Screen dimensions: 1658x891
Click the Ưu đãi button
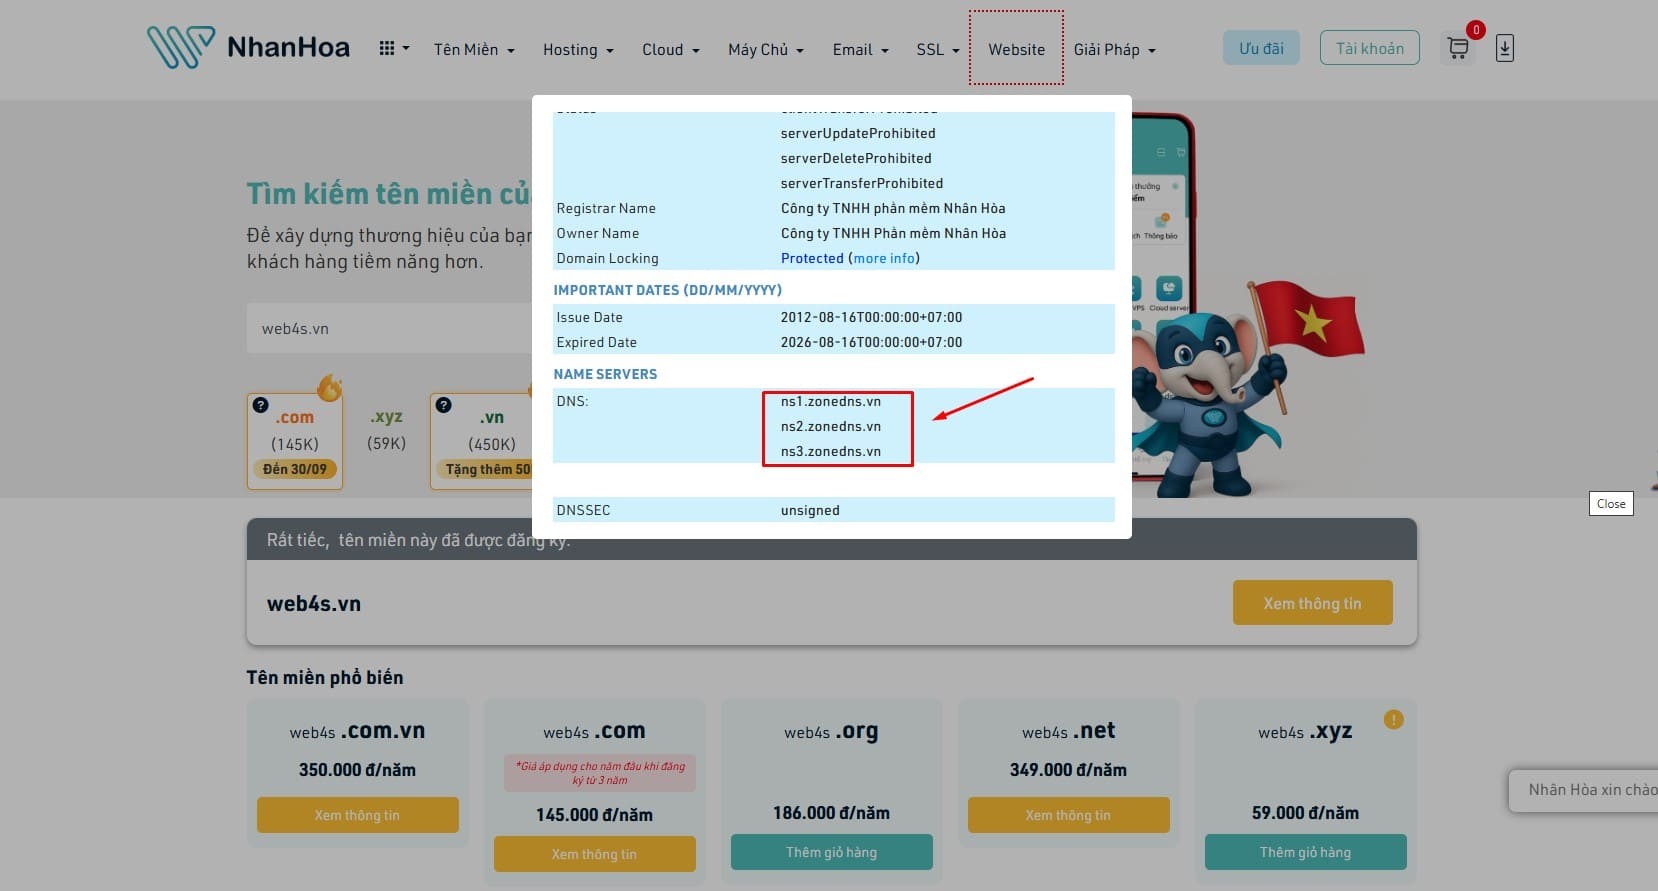[1261, 48]
